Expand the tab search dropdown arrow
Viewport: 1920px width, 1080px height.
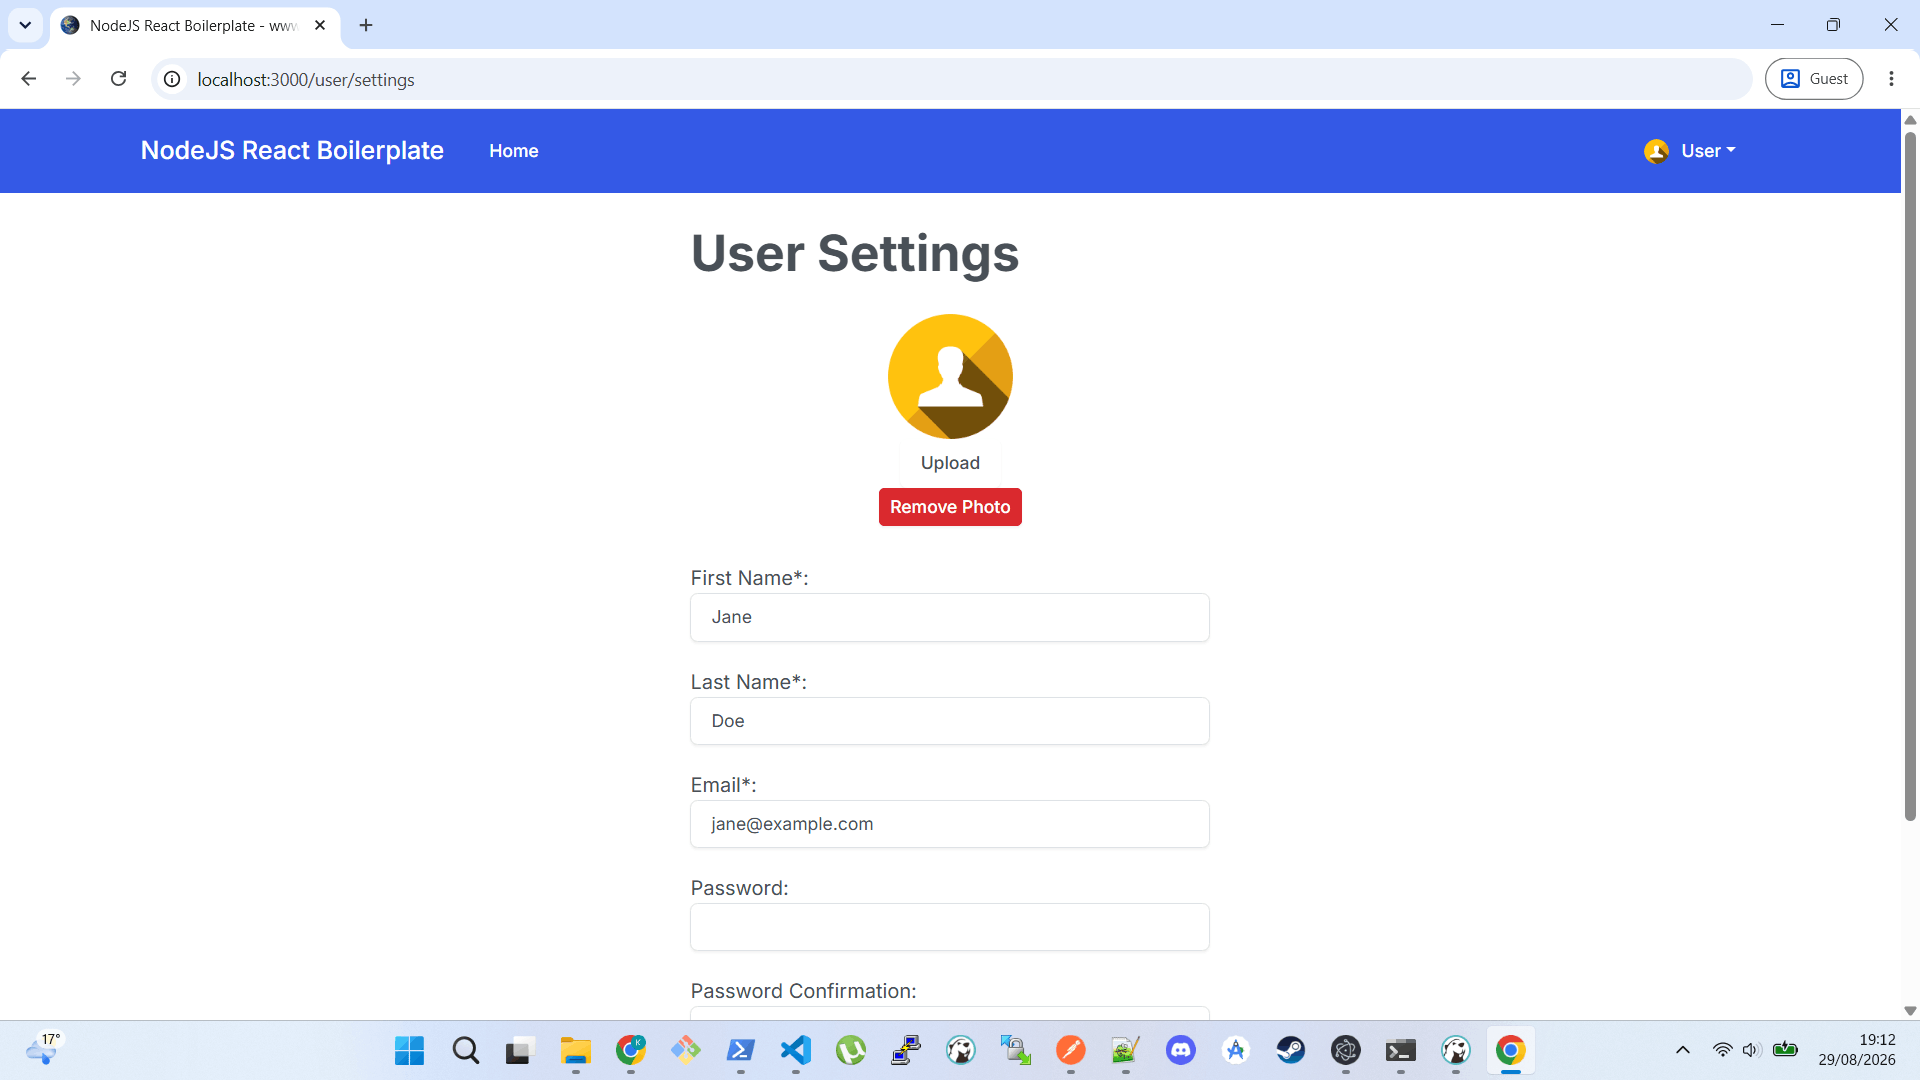(25, 25)
